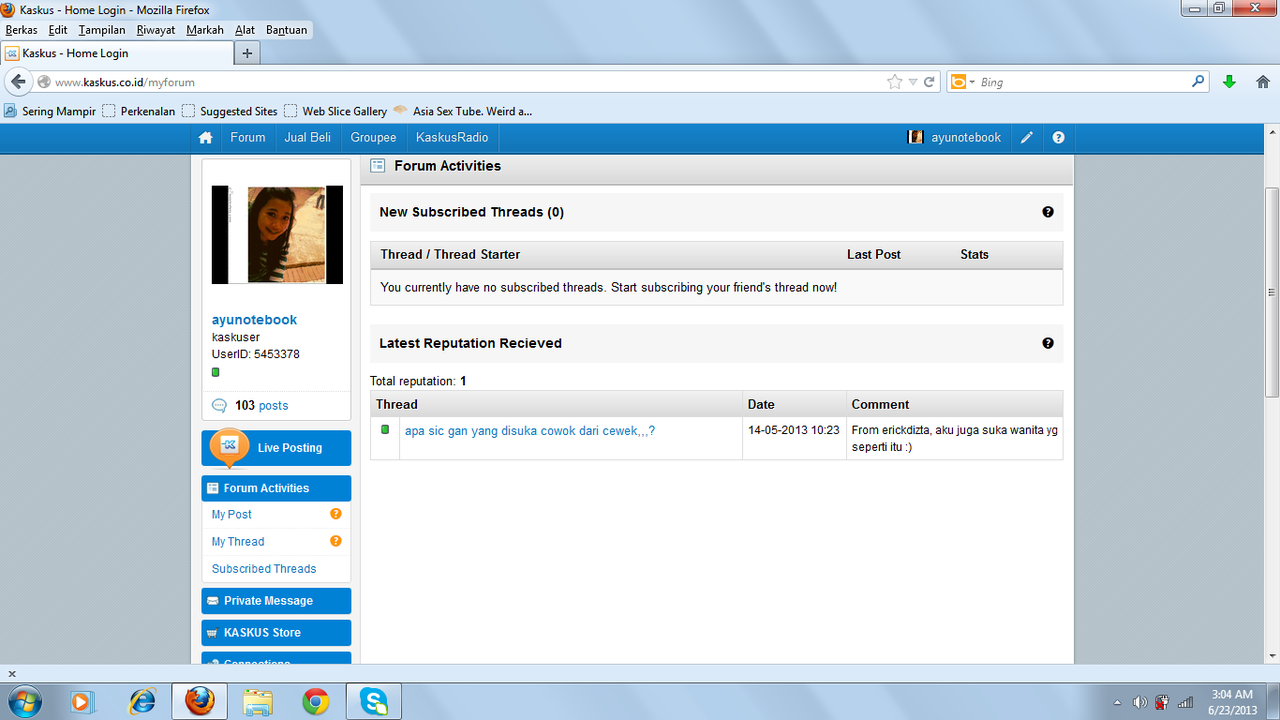Open a new tab with plus button
The image size is (1280, 720).
click(x=247, y=53)
